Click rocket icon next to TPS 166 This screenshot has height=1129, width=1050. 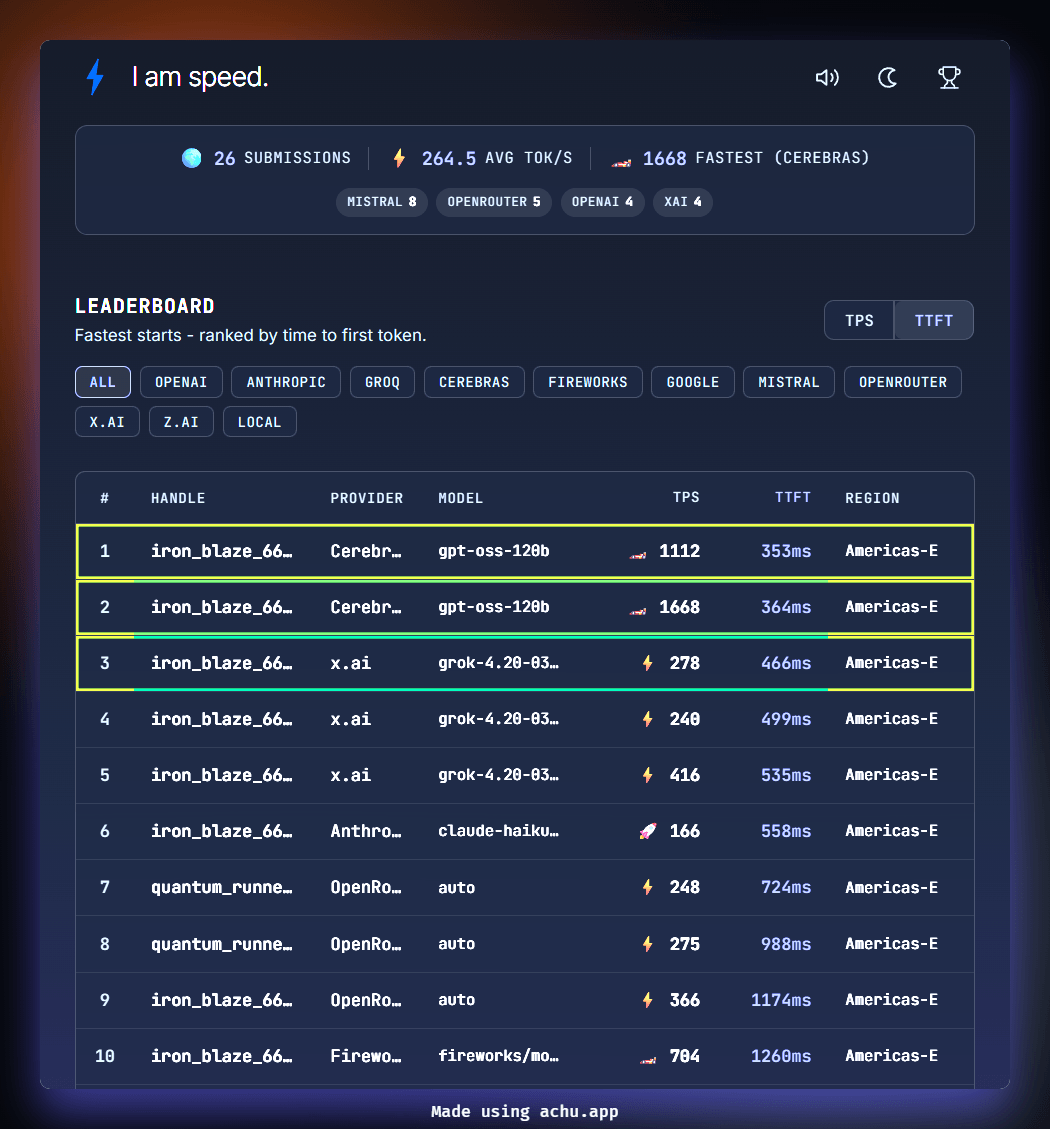(x=647, y=832)
